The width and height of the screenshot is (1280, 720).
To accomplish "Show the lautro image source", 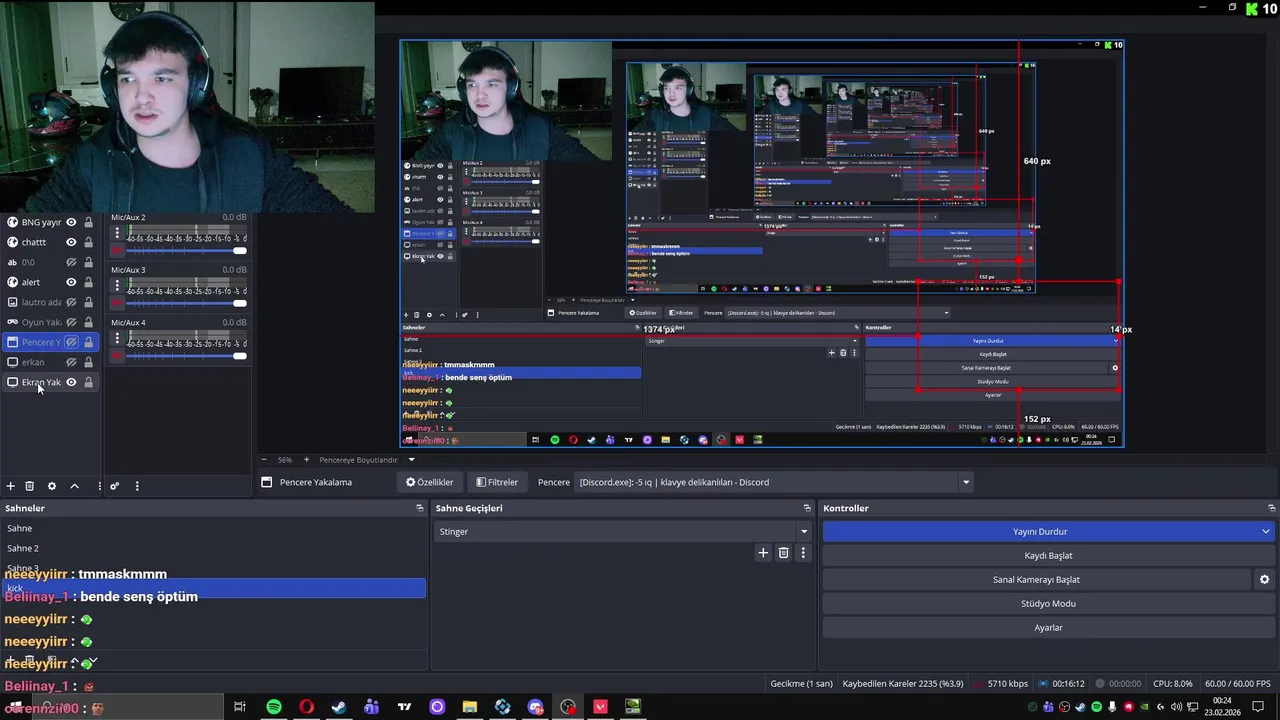I will pos(71,302).
